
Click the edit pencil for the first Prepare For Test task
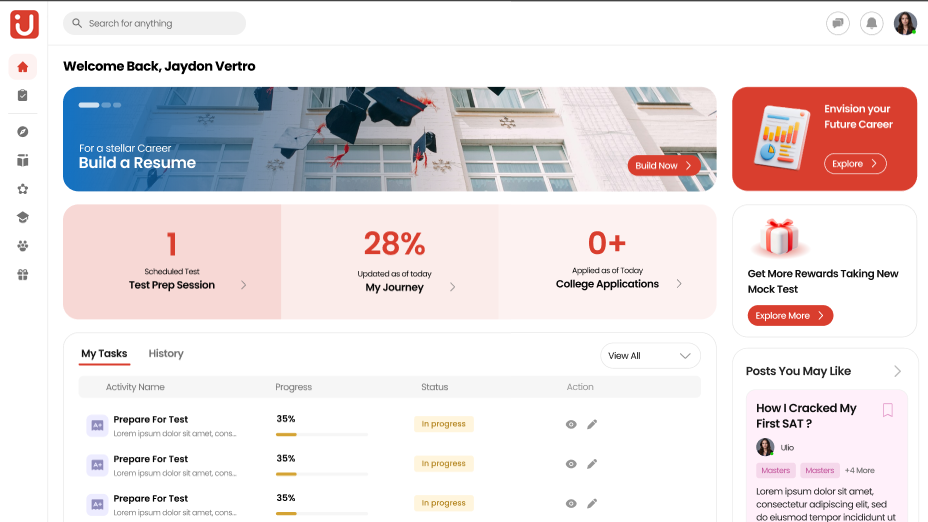click(592, 424)
